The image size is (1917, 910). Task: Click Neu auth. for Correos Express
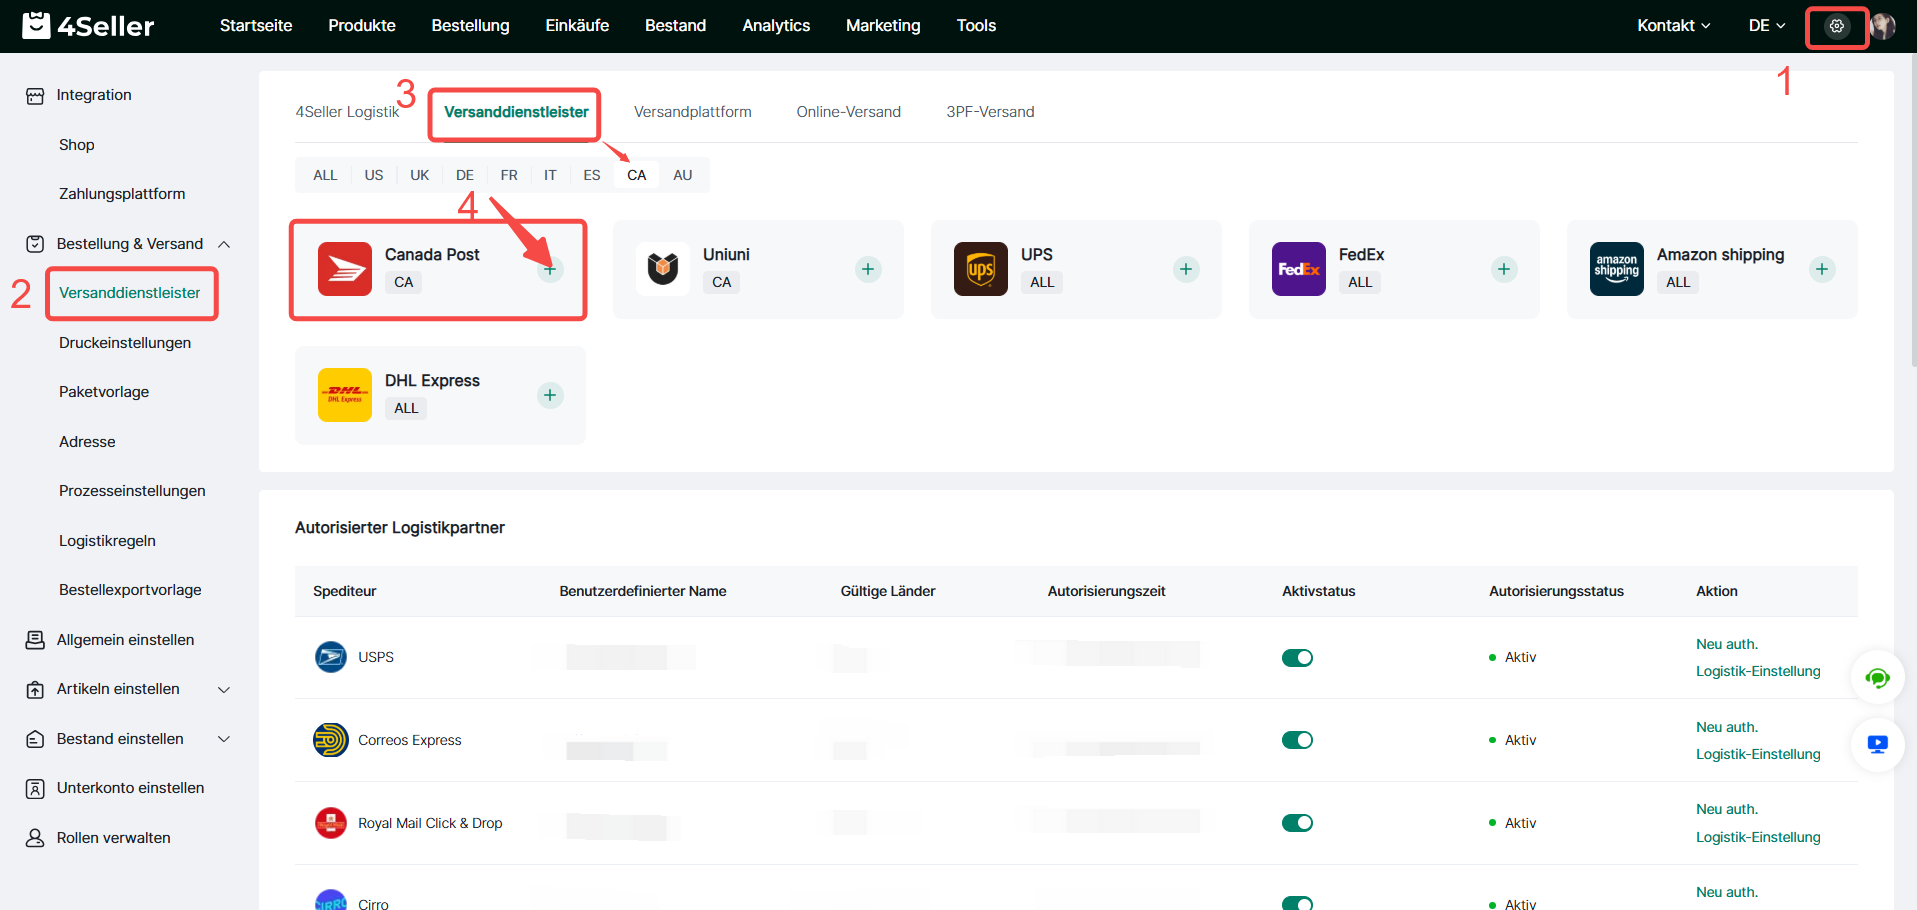point(1726,727)
